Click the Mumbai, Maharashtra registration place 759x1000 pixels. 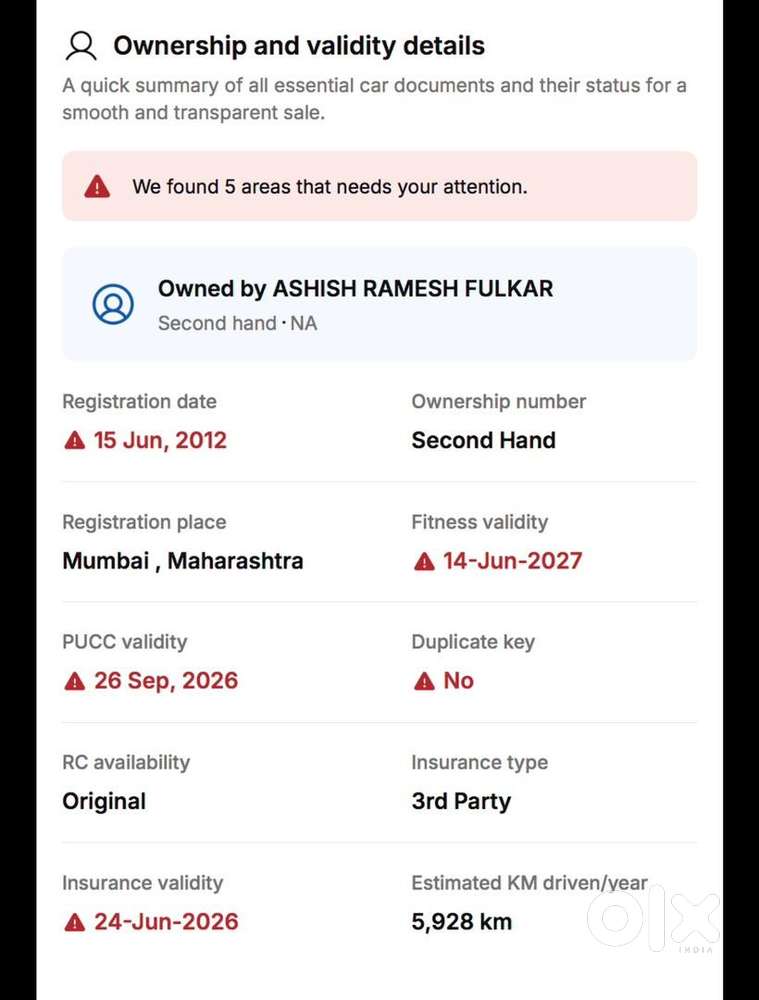click(x=182, y=561)
